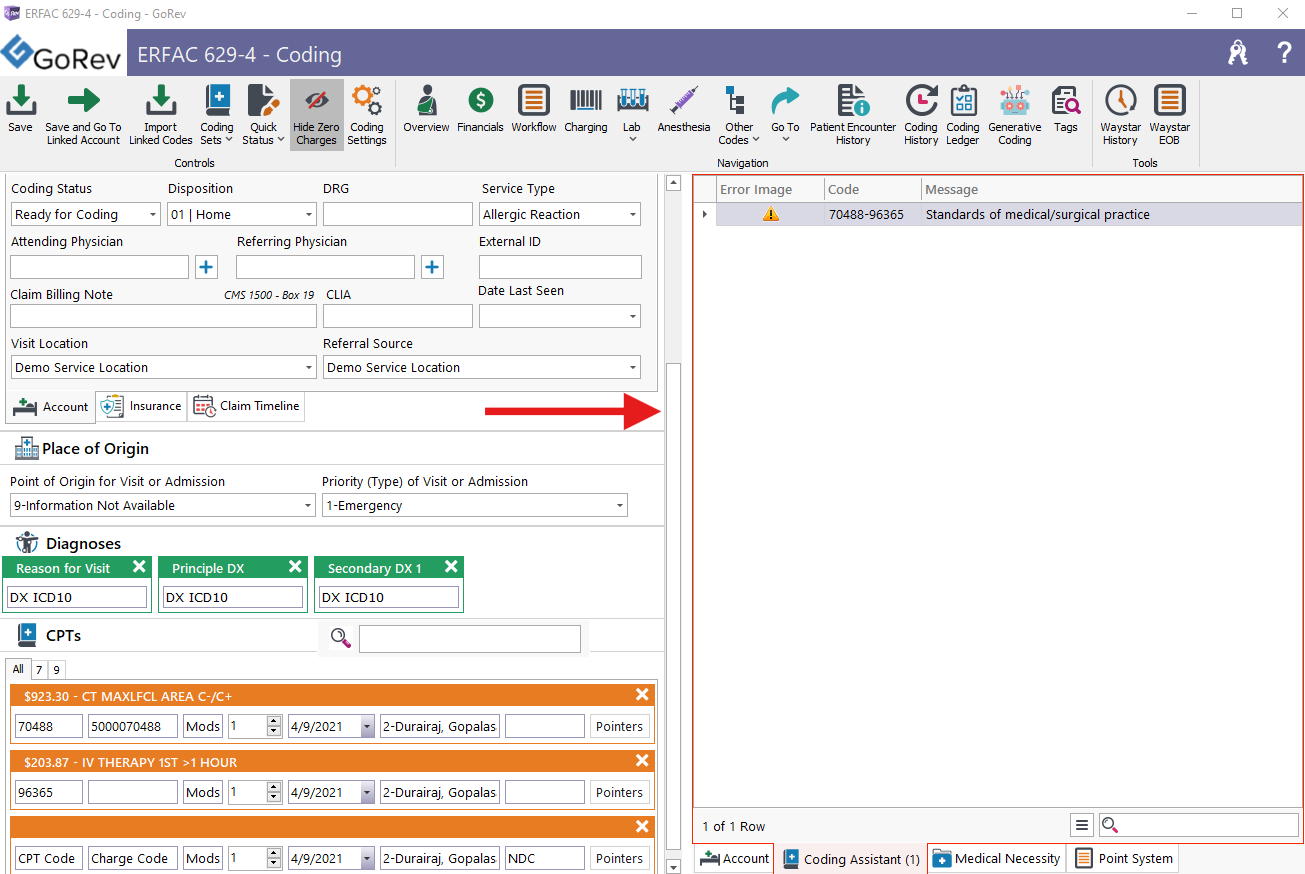The height and width of the screenshot is (874, 1305).
Task: Open the Lab menu
Action: (x=632, y=115)
